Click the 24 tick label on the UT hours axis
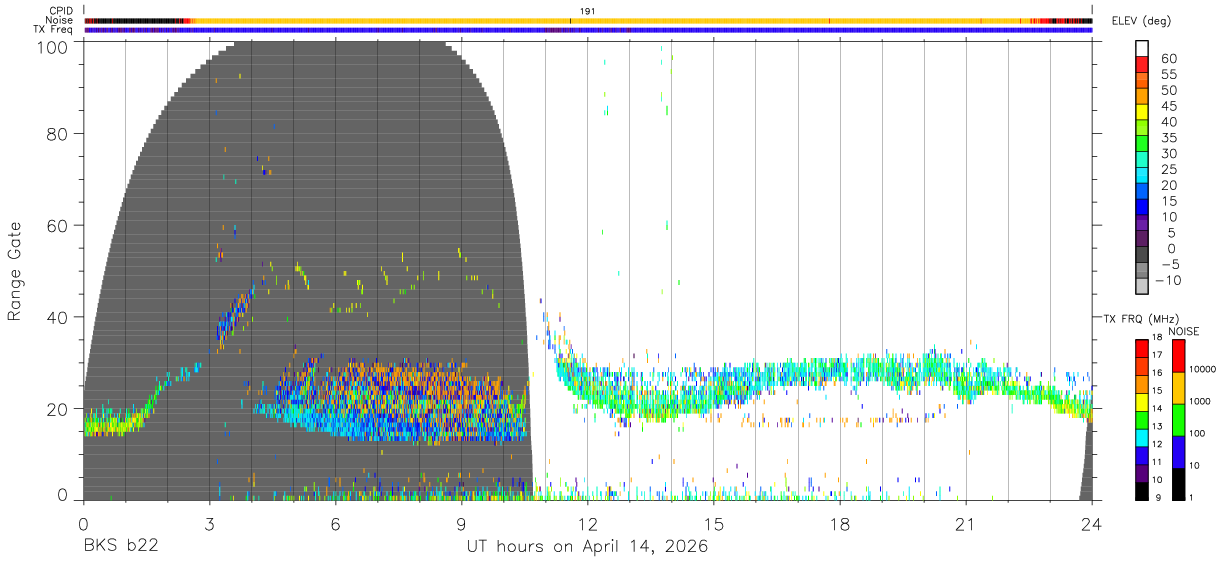The width and height of the screenshot is (1228, 567). tap(1092, 523)
